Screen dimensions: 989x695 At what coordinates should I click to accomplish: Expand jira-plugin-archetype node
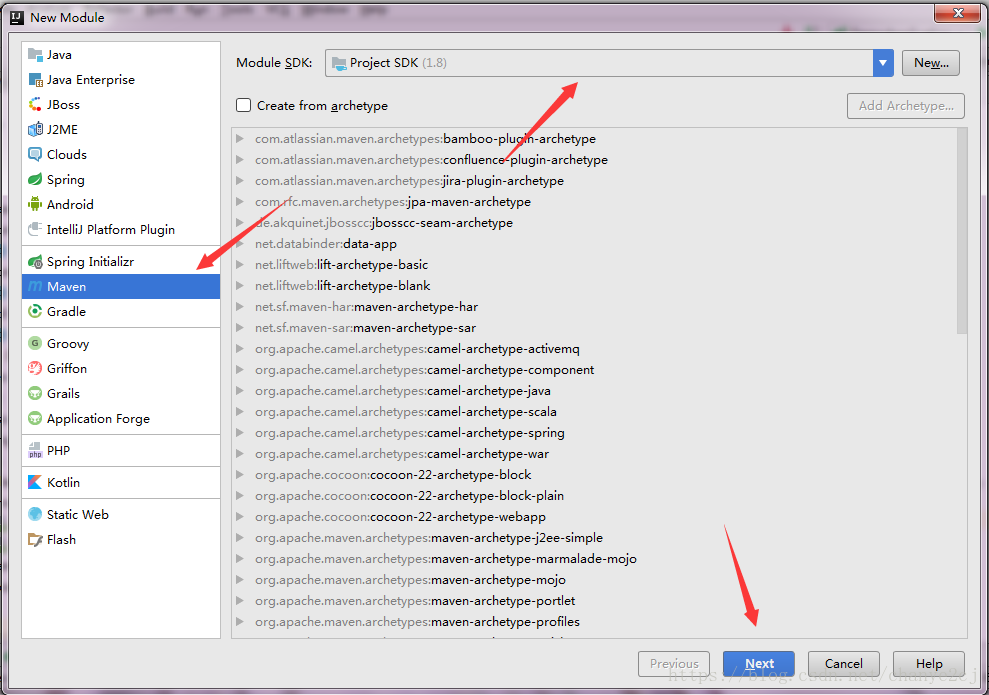pyautogui.click(x=240, y=180)
